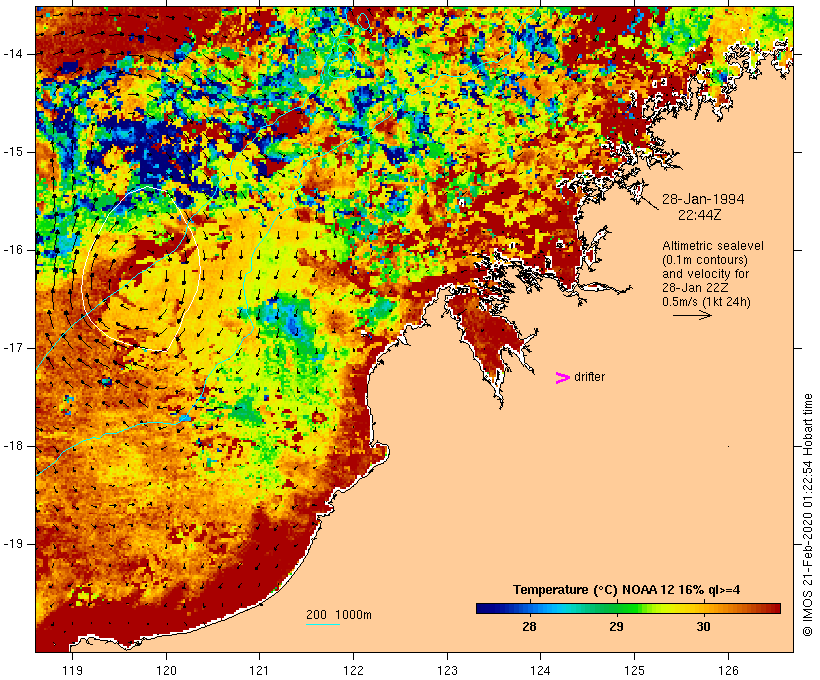Click the latitude label '-15'
This screenshot has height=680, width=820.
pyautogui.click(x=13, y=152)
